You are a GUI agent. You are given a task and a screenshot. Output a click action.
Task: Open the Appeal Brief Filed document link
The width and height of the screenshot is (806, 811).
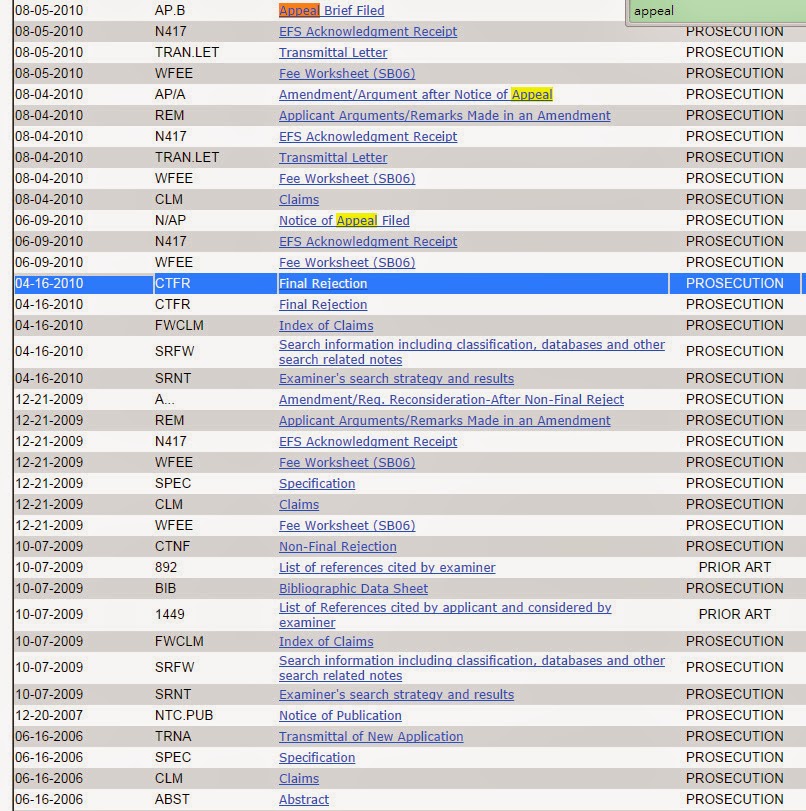tap(331, 10)
